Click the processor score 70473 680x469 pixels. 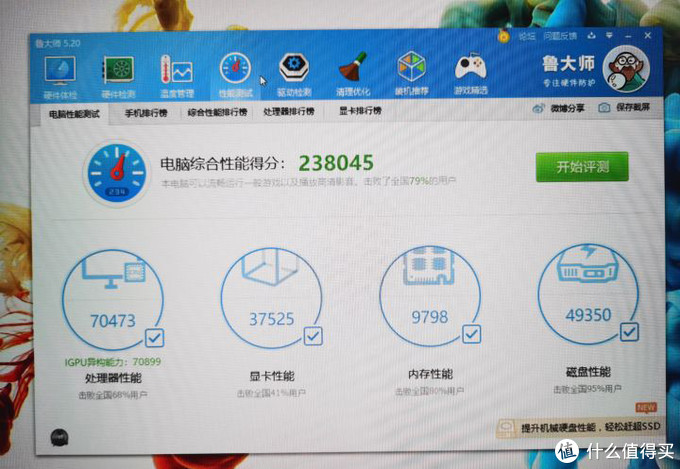click(x=113, y=321)
